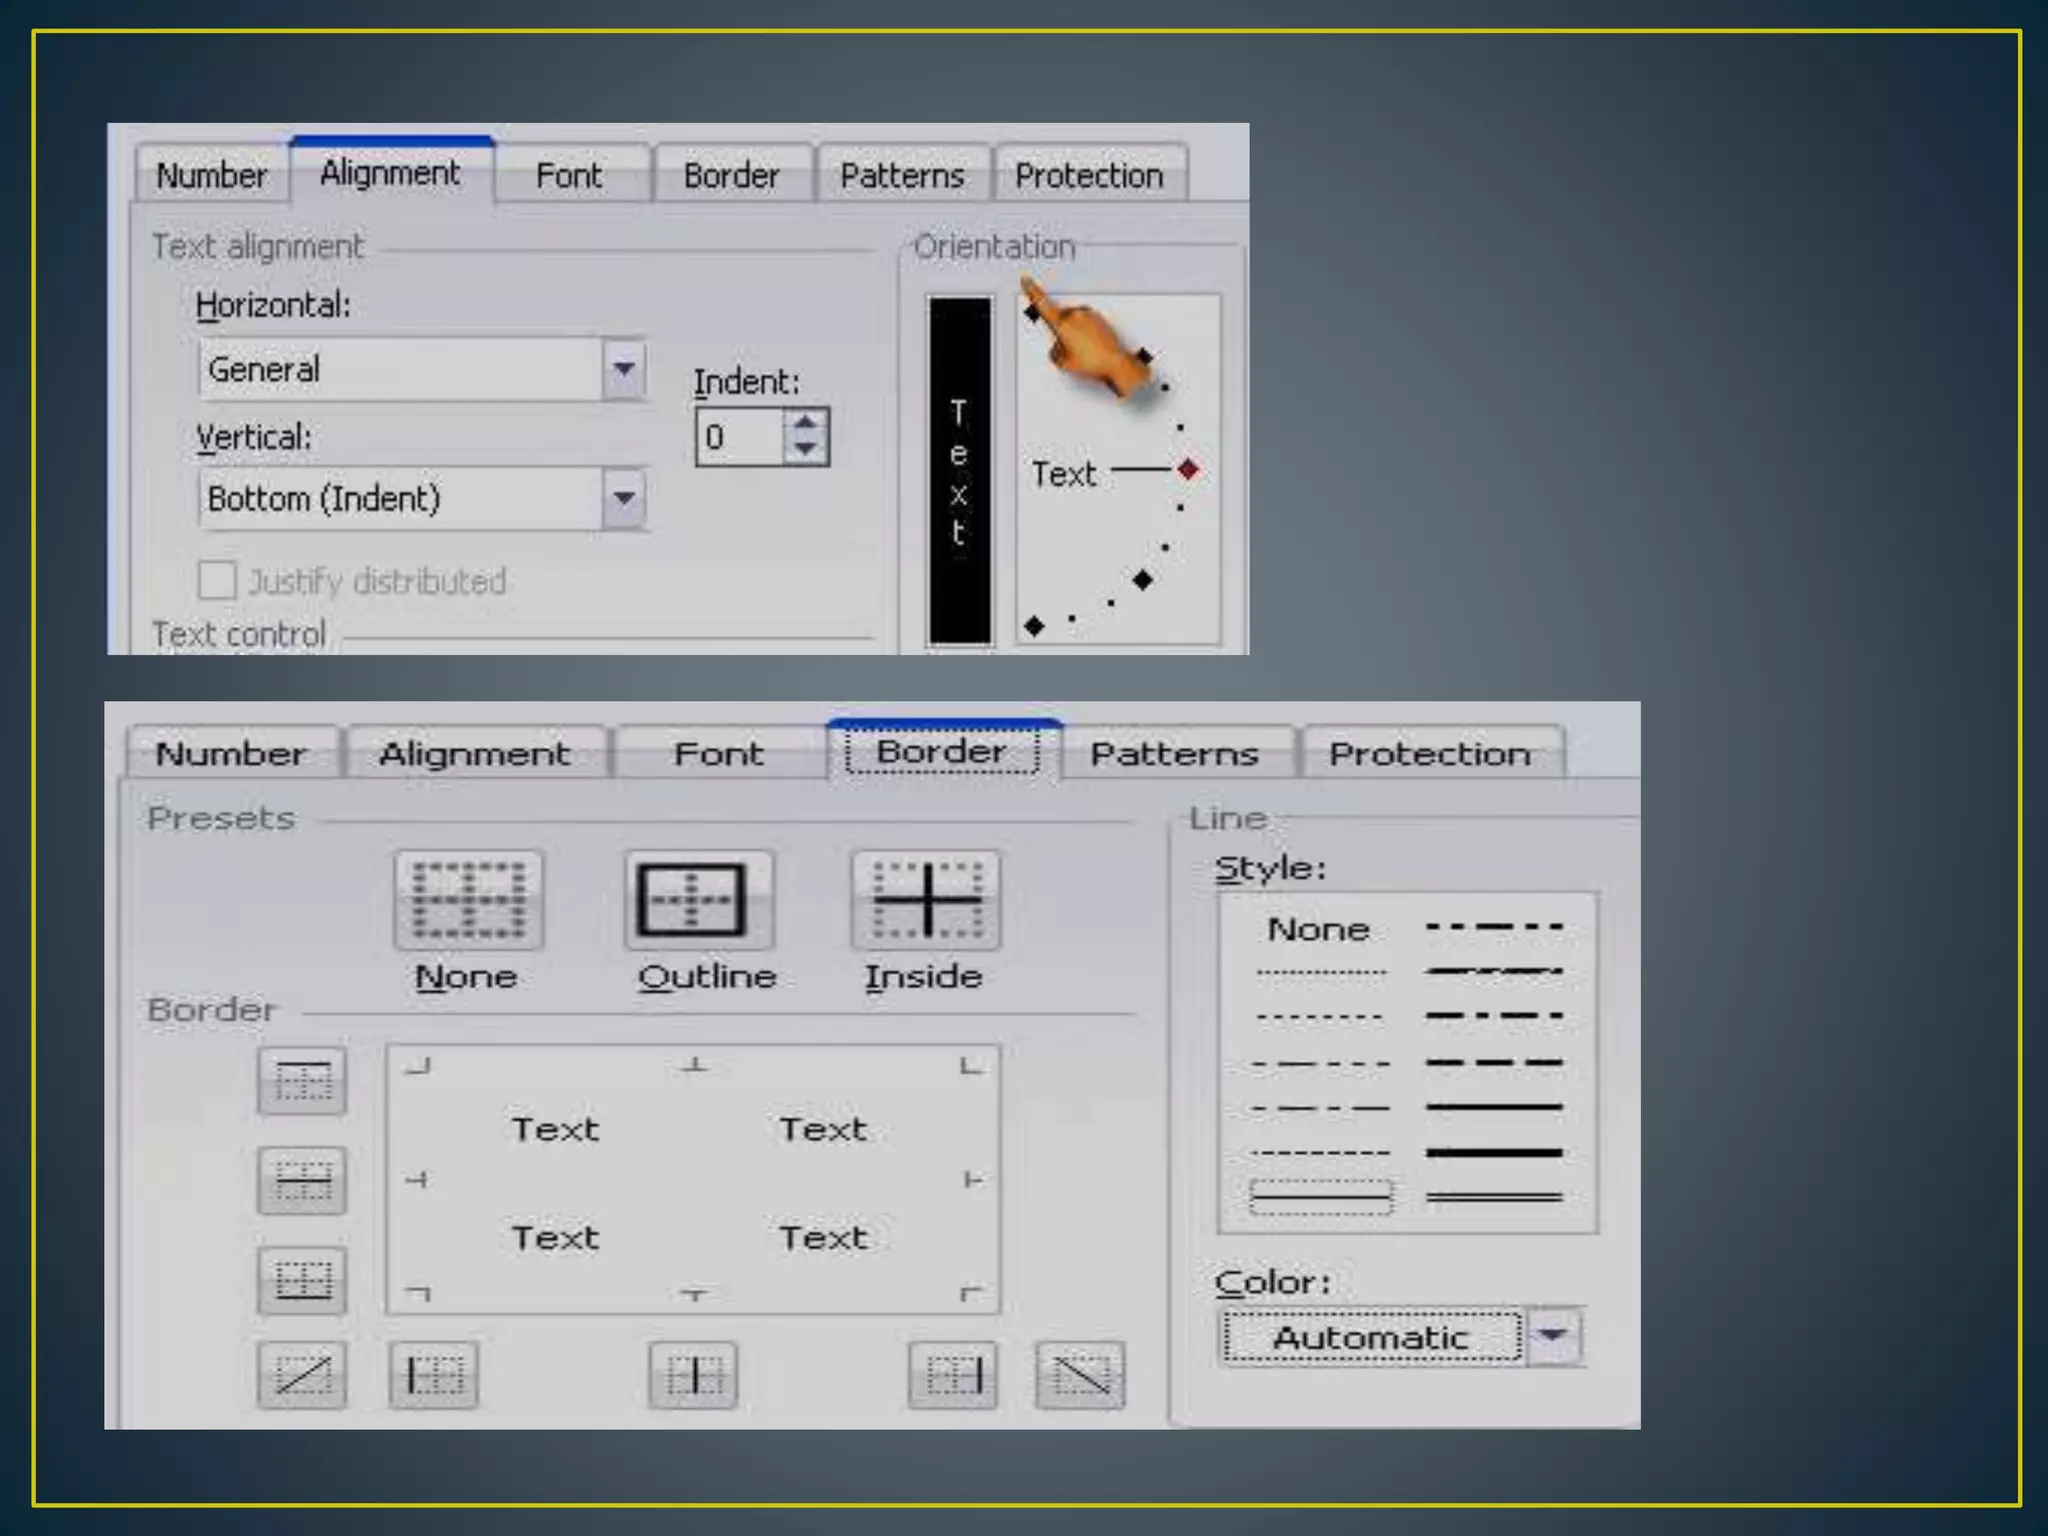Toggle the left border button

point(433,1375)
